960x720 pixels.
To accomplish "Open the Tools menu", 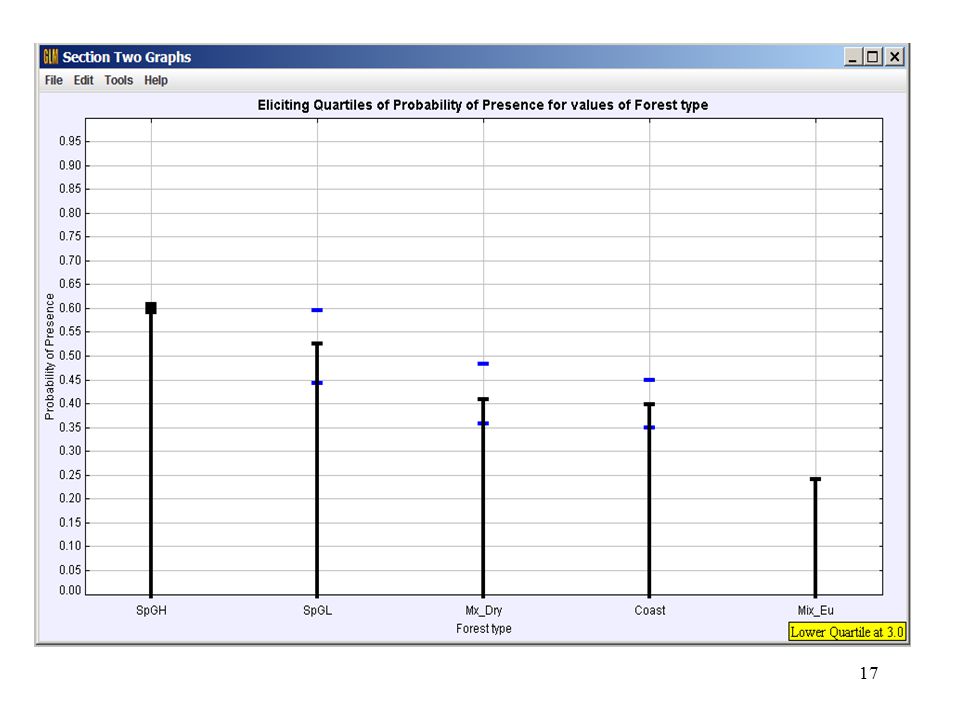I will [118, 80].
